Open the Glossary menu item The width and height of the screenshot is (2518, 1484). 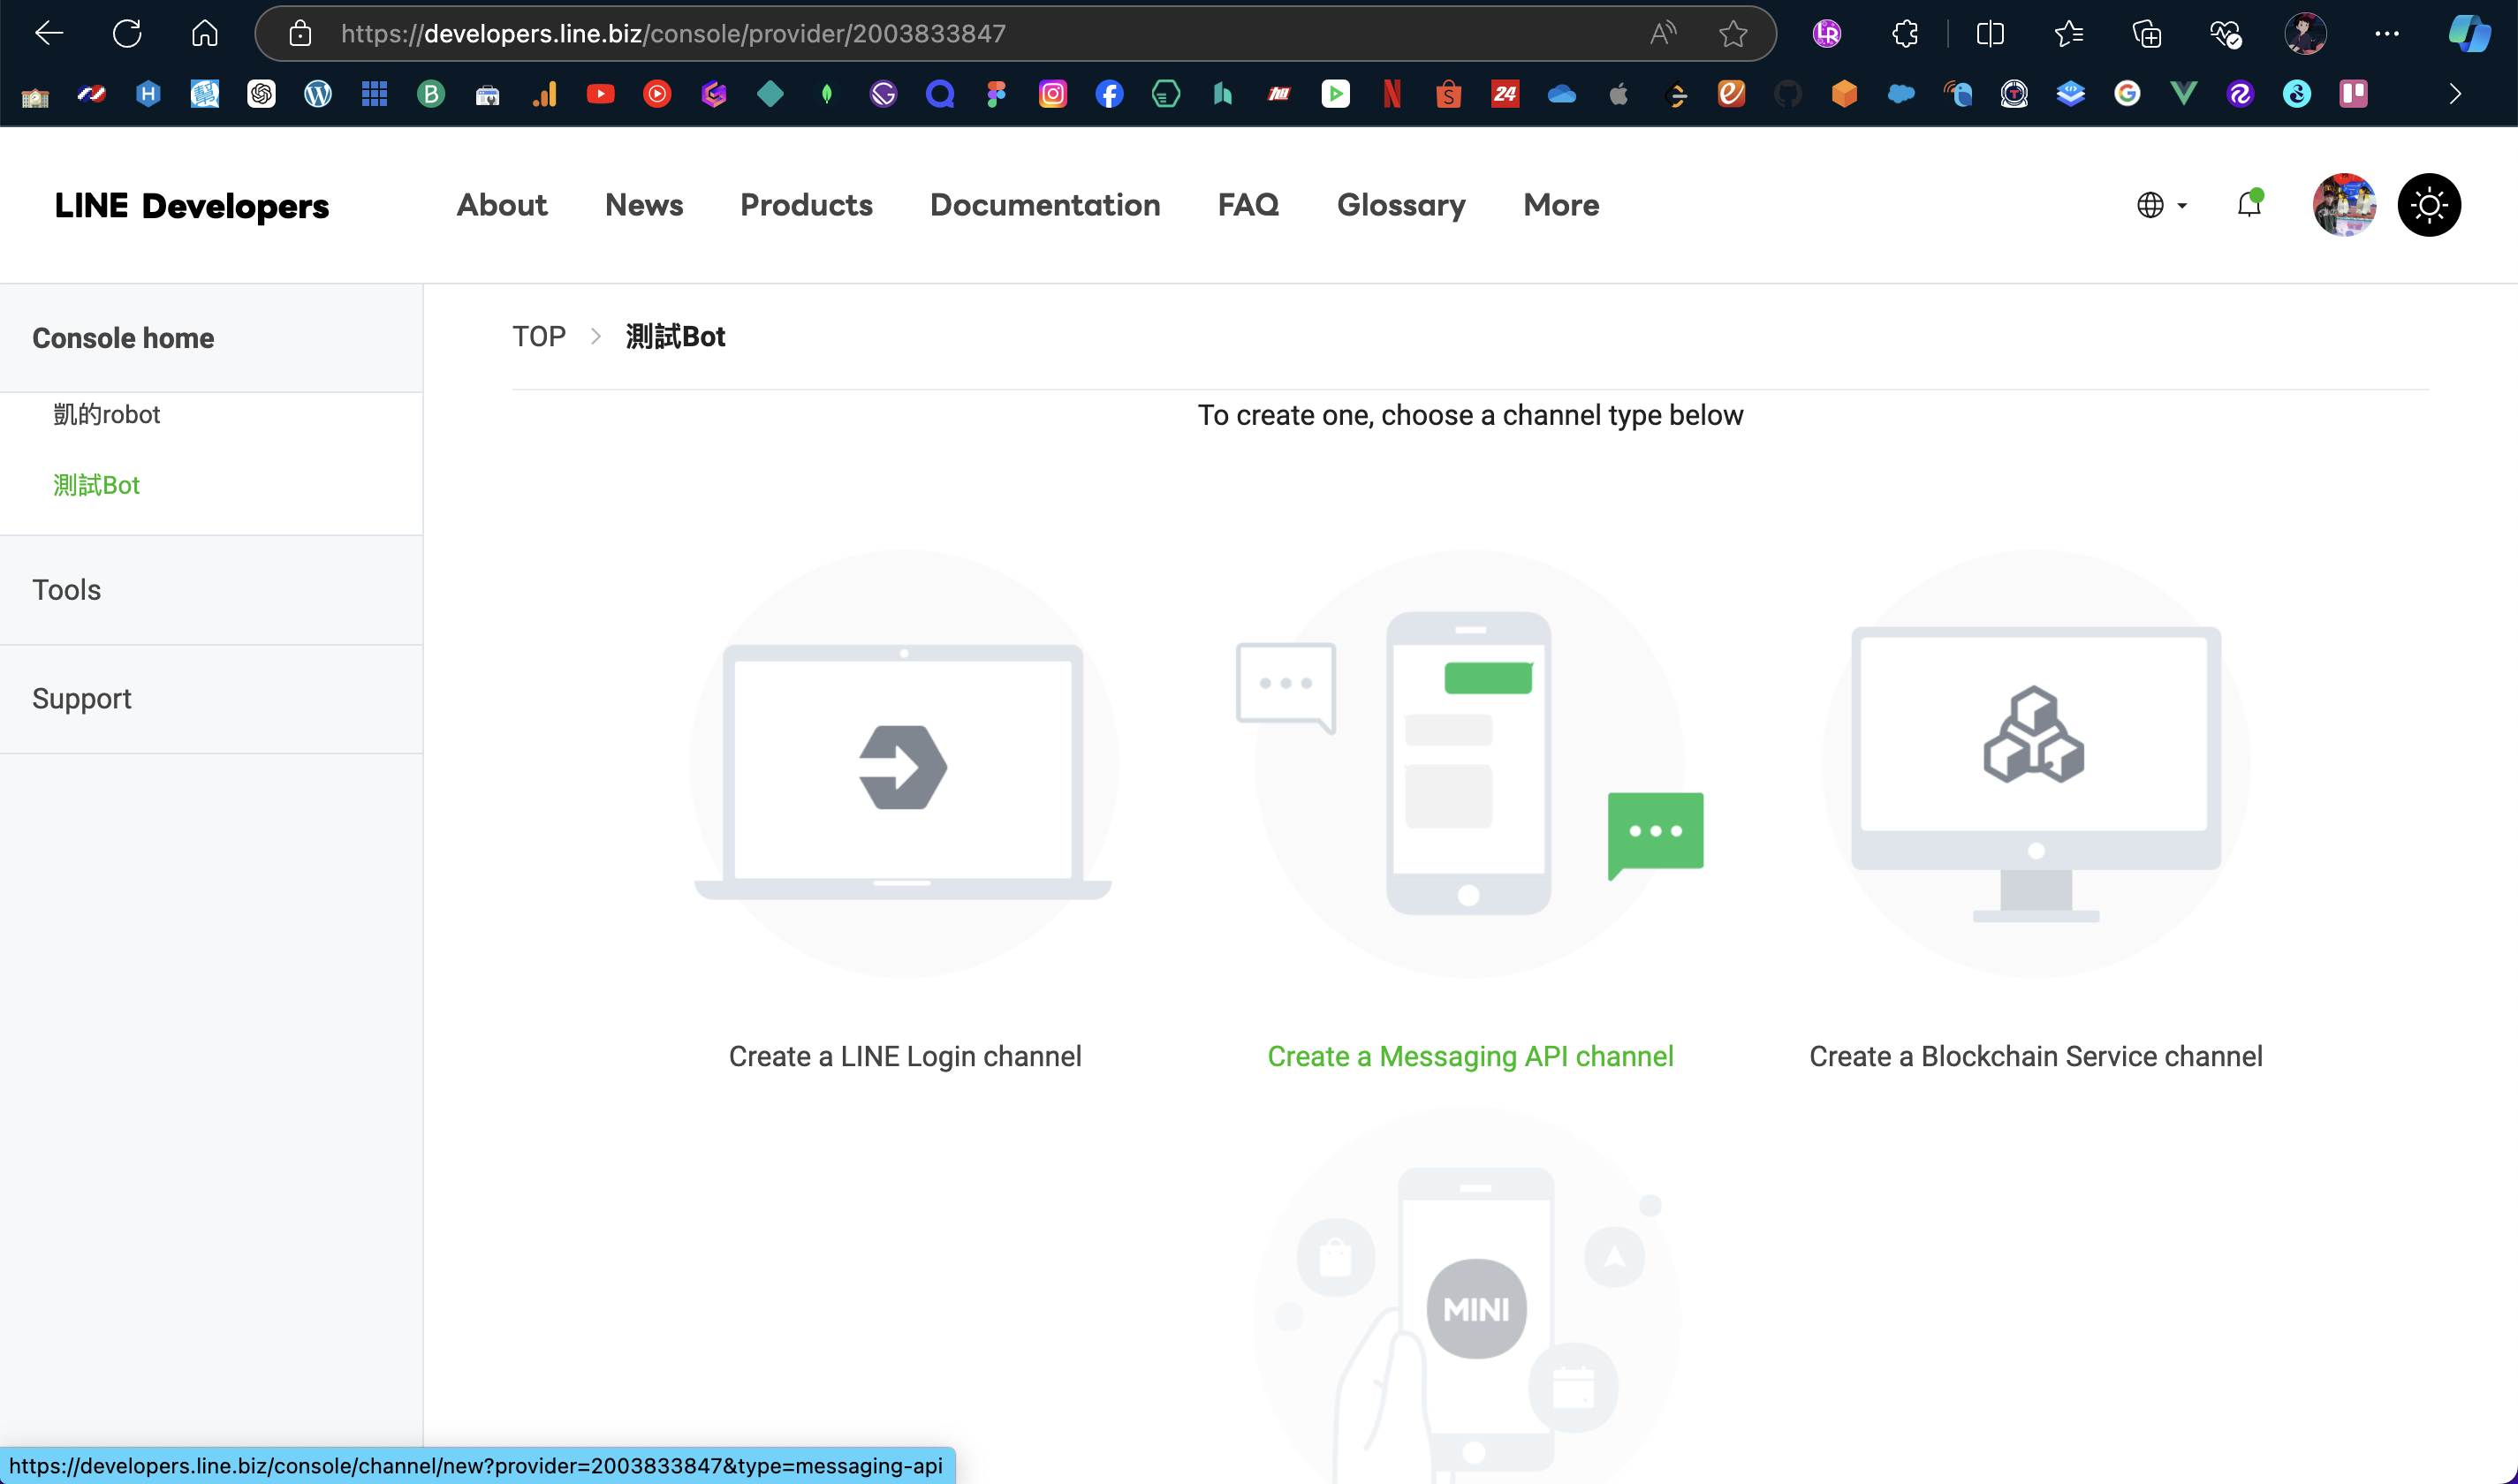1400,205
